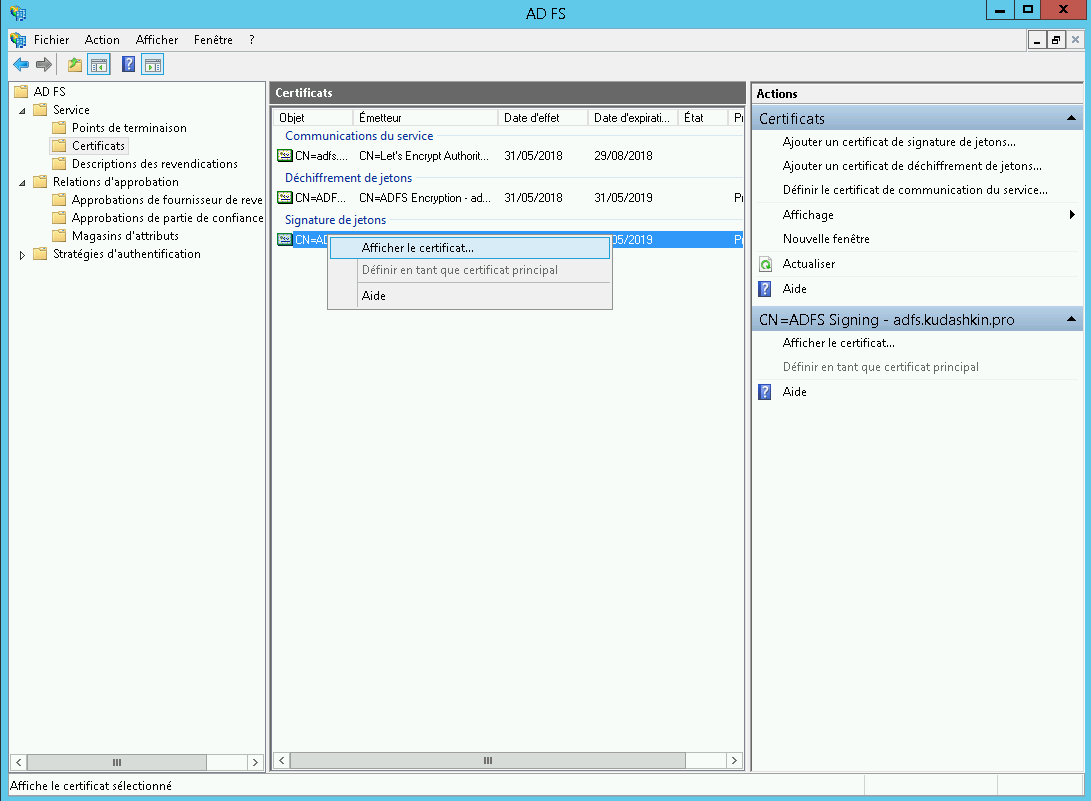1091x801 pixels.
Task: Open the Fichier menu
Action: [x=51, y=40]
